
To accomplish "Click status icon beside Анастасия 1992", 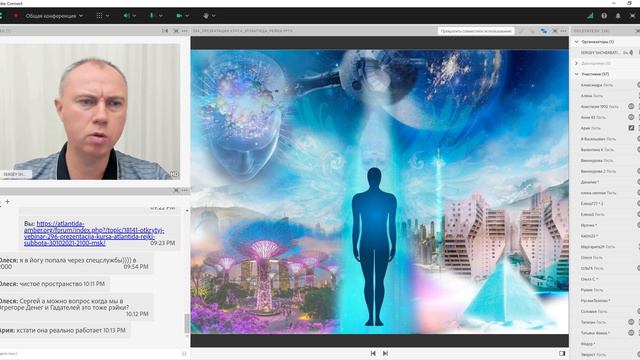I will (x=631, y=107).
